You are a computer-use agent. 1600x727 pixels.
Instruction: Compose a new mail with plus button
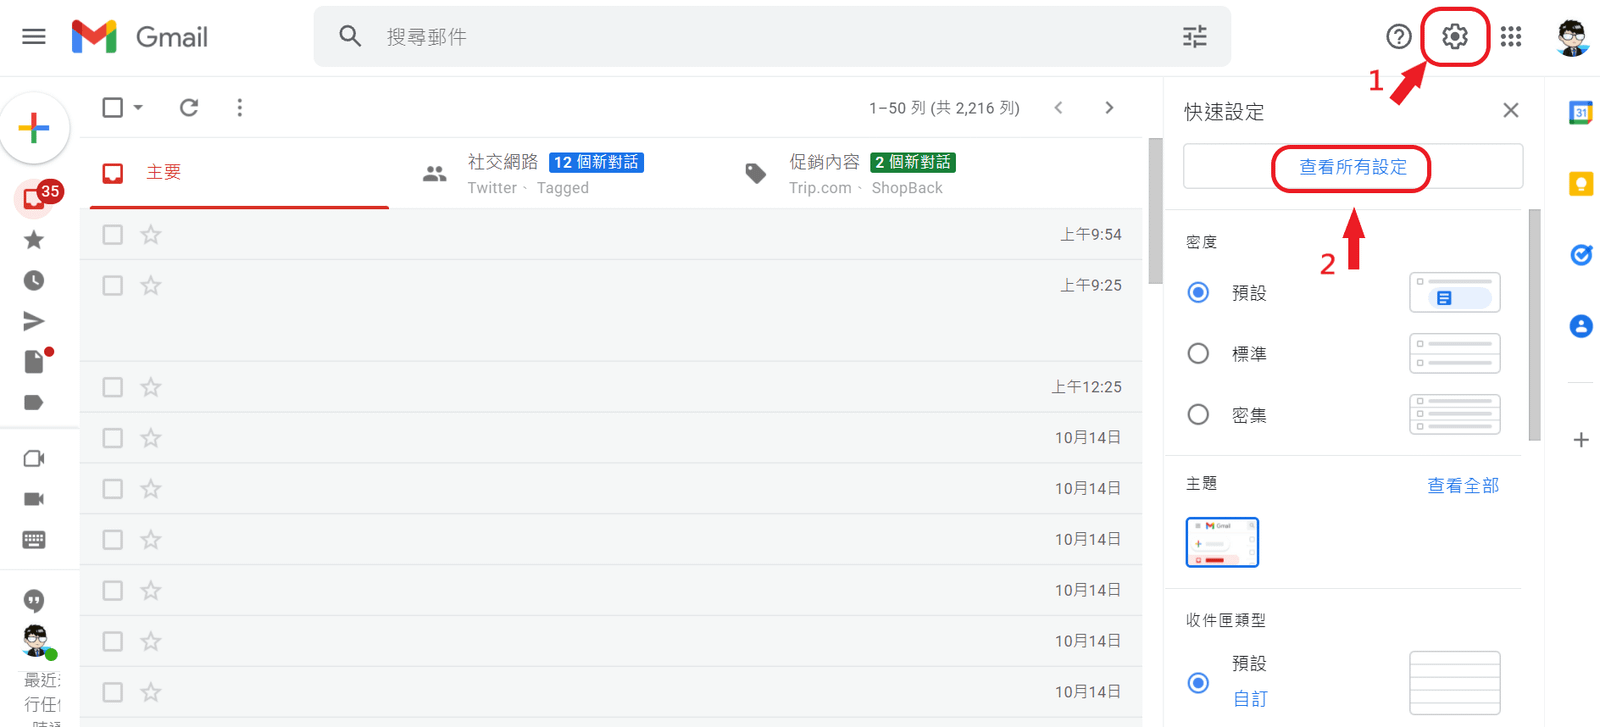click(x=34, y=128)
